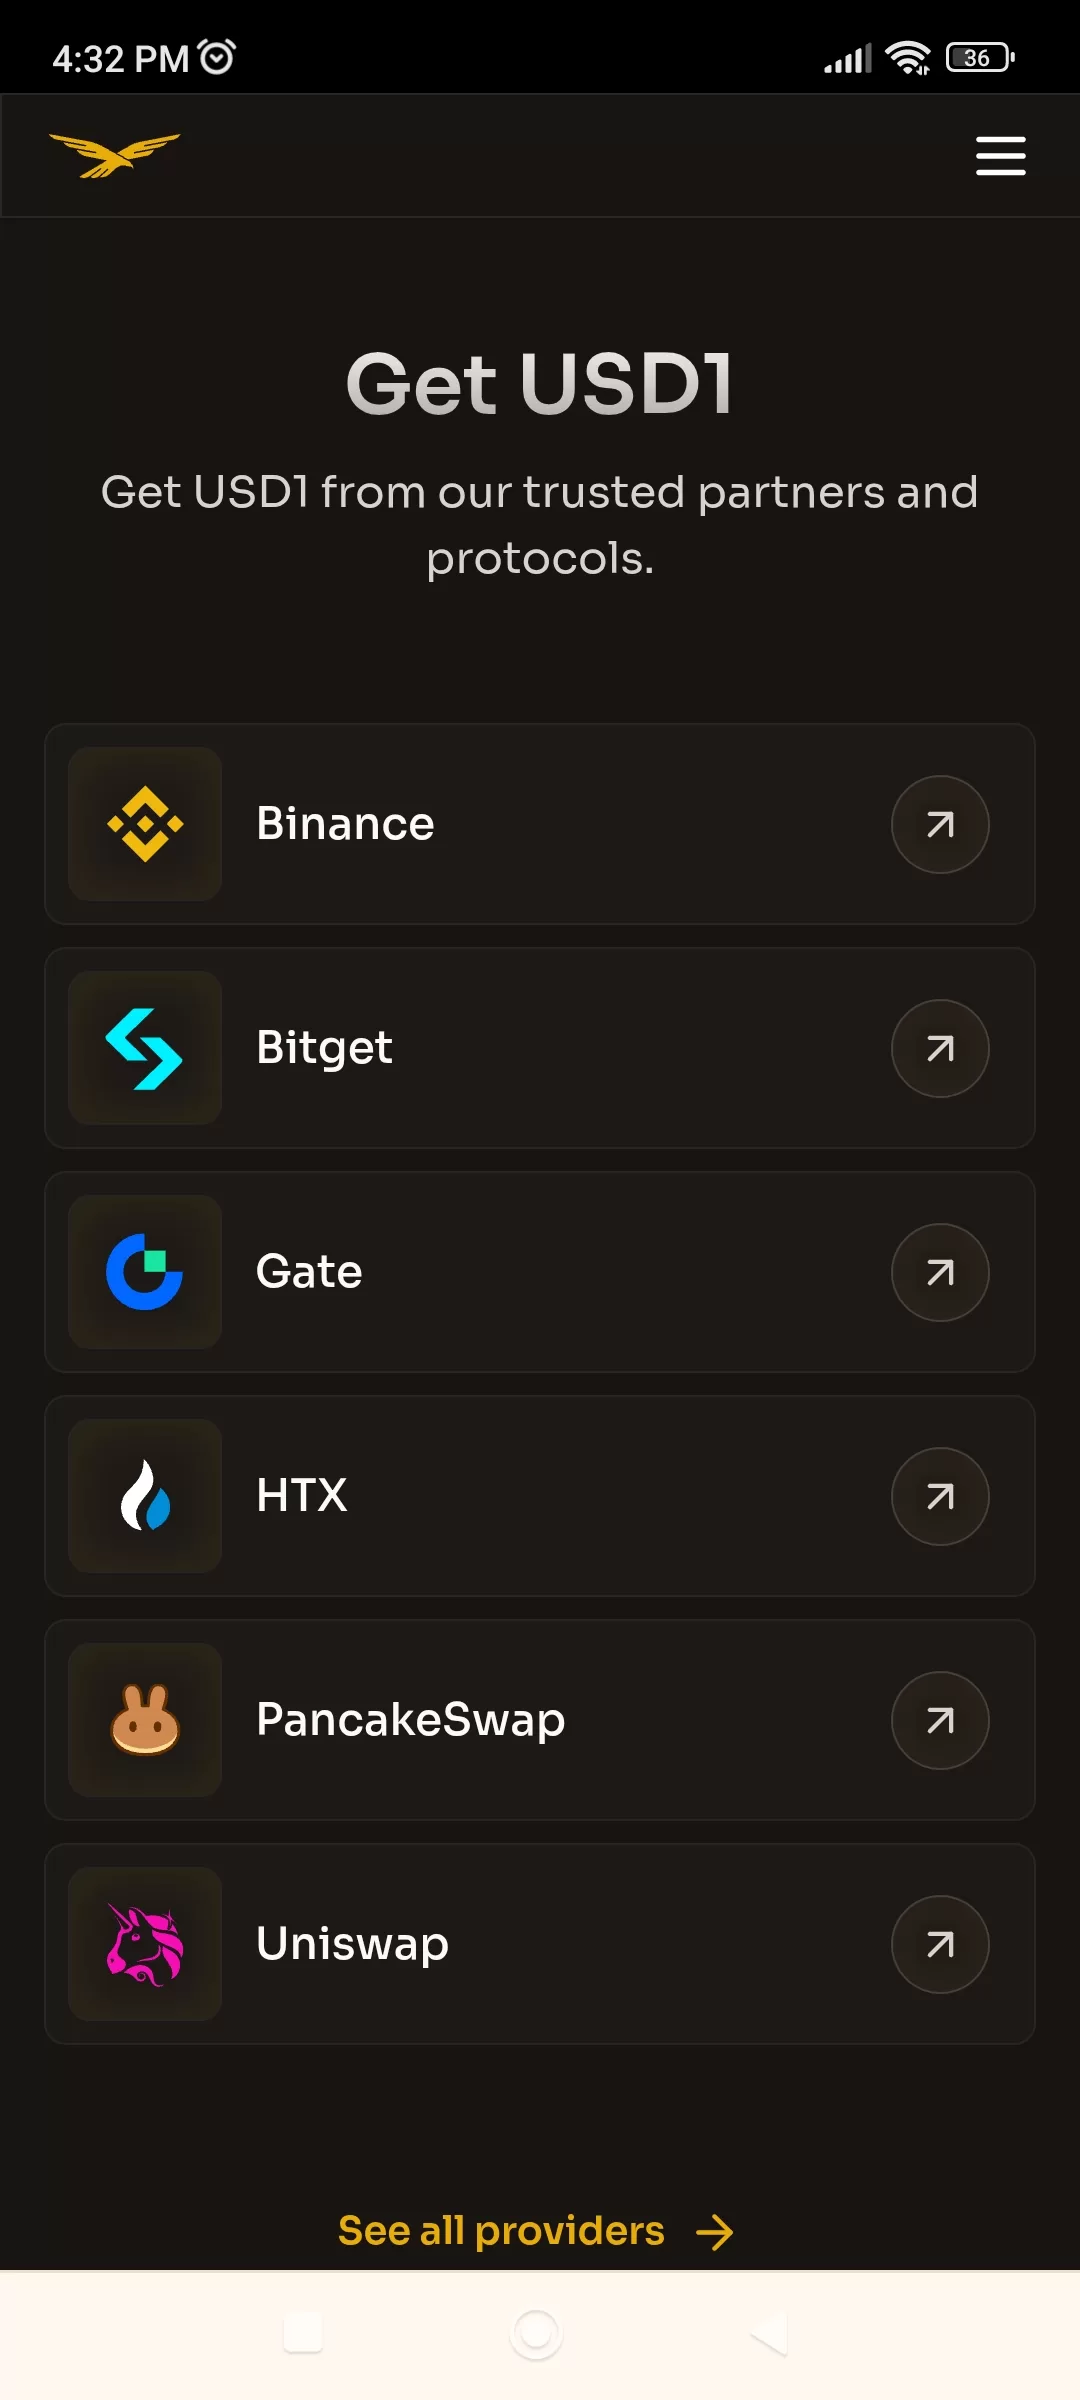Click the PancakeSwap bunny icon
Screen dimensions: 1080x2400
(145, 1720)
